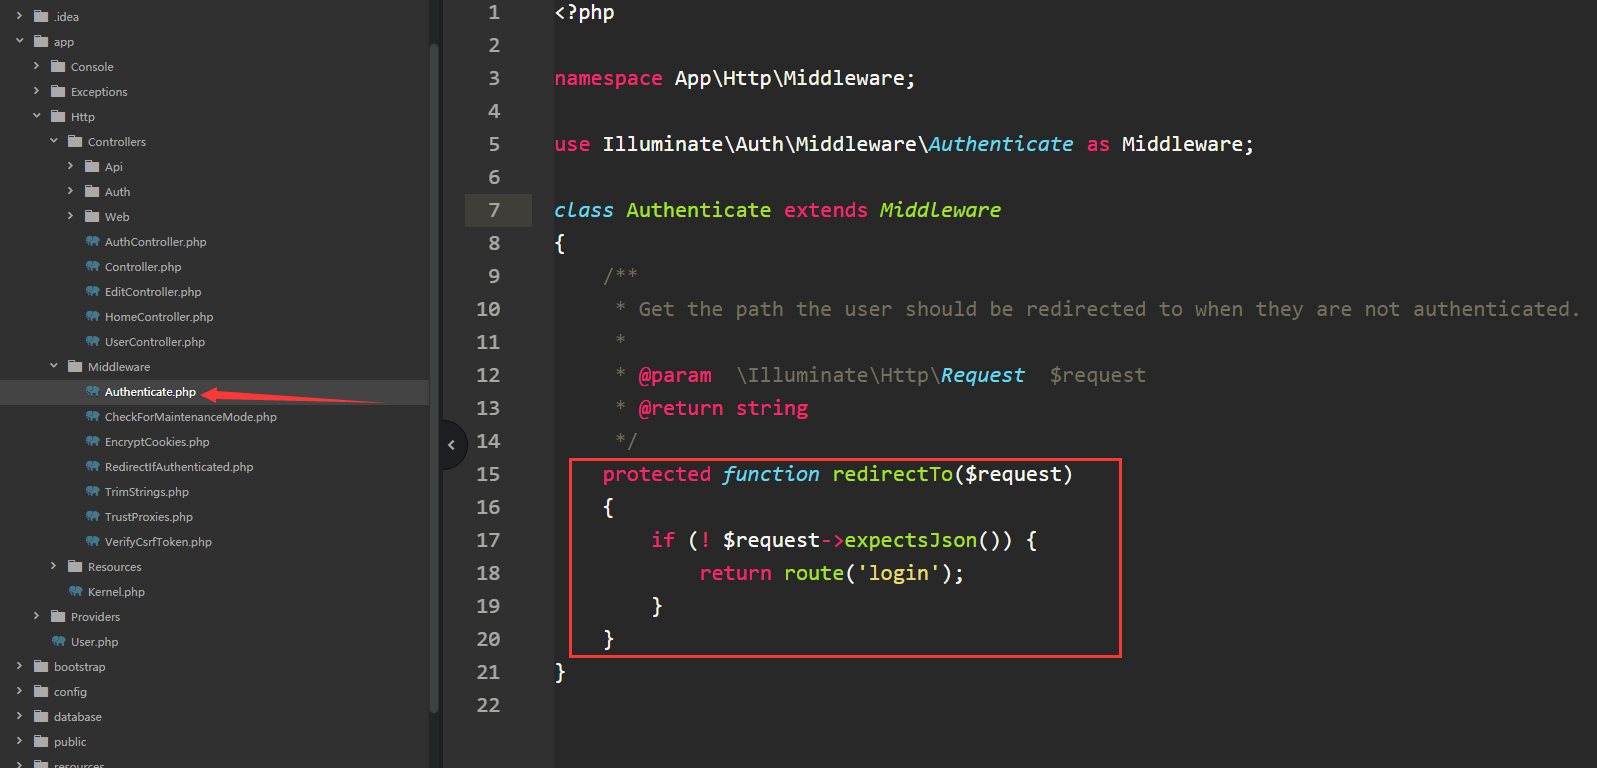Expand the config folder chevron
This screenshot has width=1597, height=768.
(20, 691)
